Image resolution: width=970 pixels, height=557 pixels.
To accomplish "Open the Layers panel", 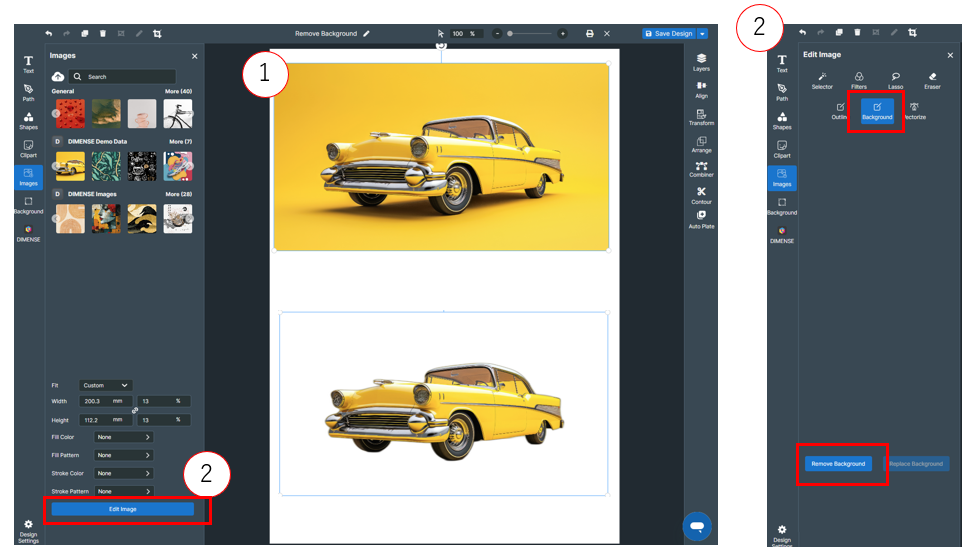I will (701, 61).
